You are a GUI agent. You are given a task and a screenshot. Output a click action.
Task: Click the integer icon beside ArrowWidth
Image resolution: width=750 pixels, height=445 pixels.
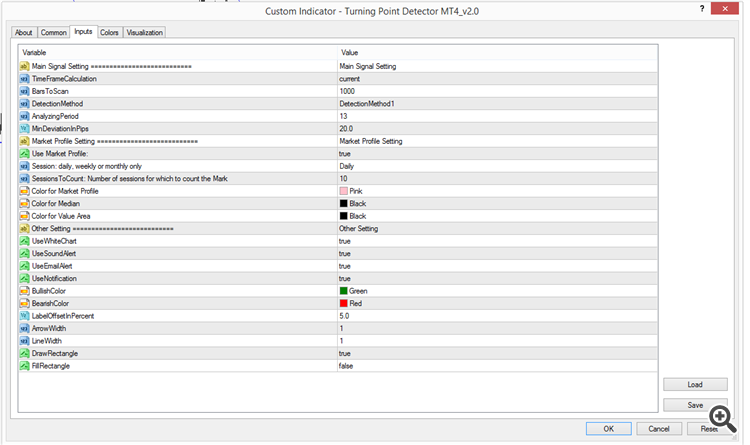24,328
